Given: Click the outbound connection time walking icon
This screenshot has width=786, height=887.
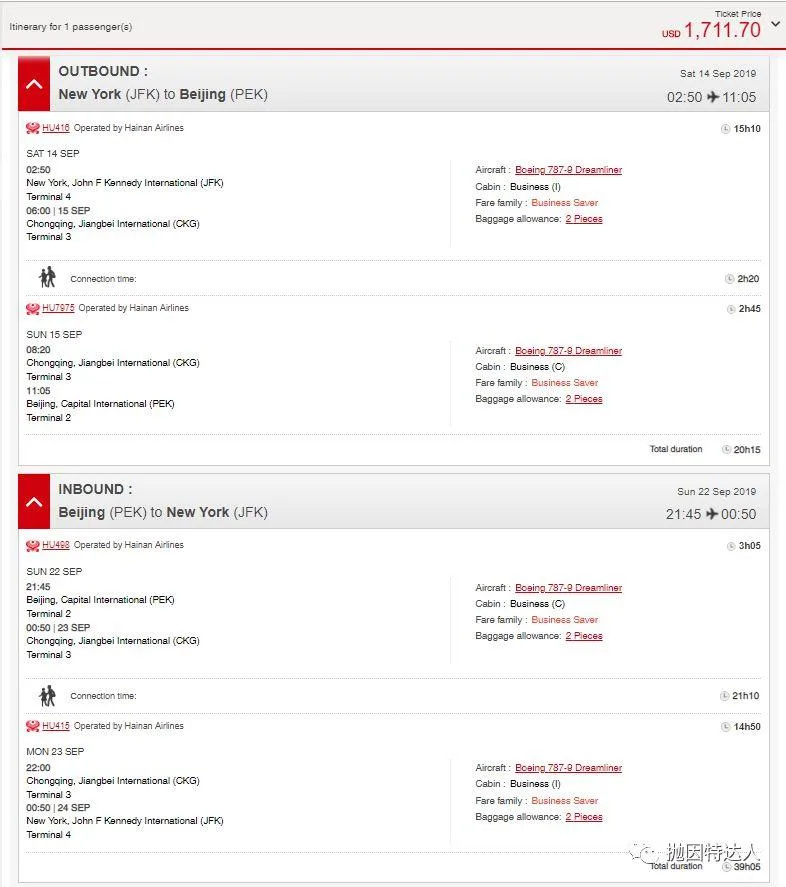Looking at the screenshot, I should pos(47,278).
